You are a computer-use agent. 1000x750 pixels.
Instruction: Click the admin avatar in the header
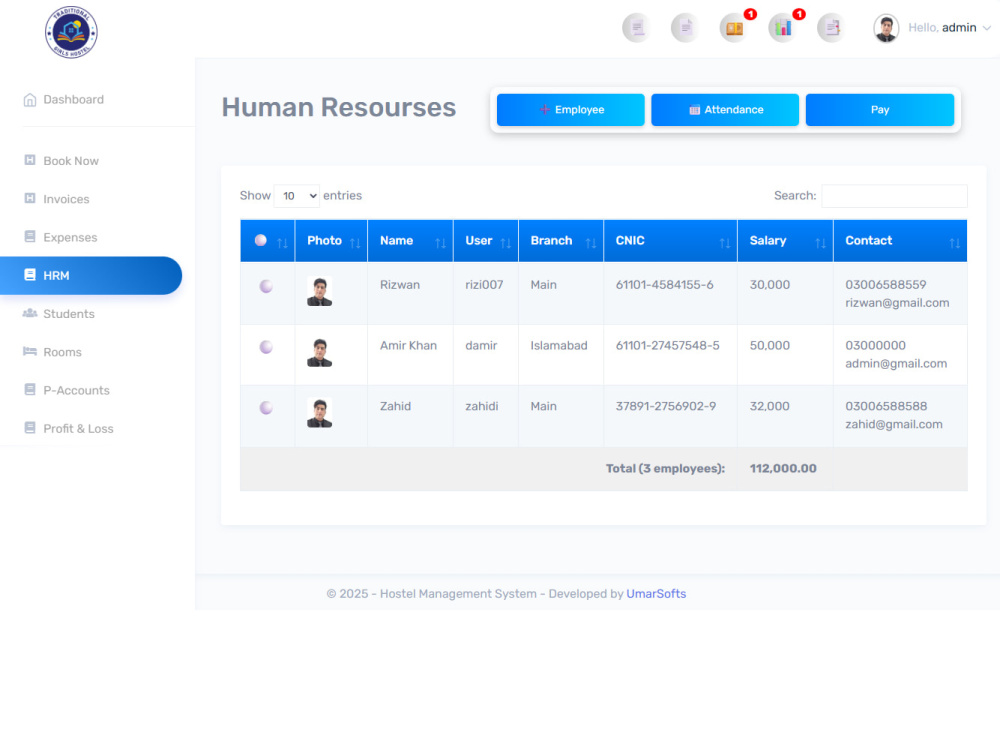886,28
